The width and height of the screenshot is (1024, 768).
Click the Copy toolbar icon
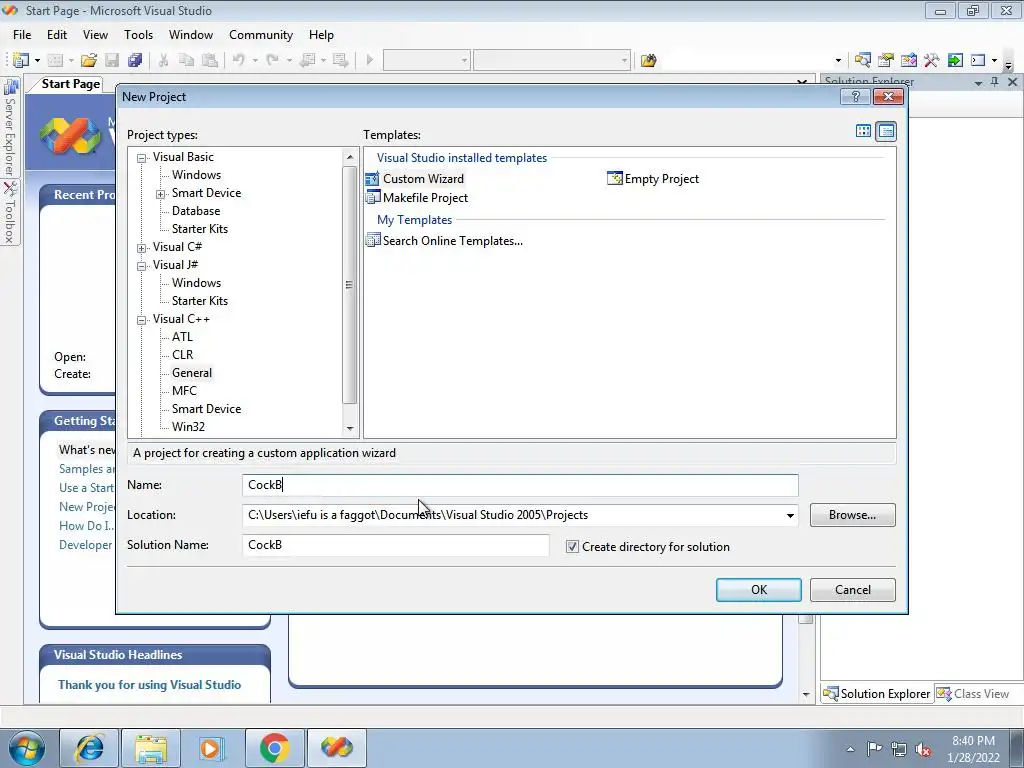(x=186, y=60)
